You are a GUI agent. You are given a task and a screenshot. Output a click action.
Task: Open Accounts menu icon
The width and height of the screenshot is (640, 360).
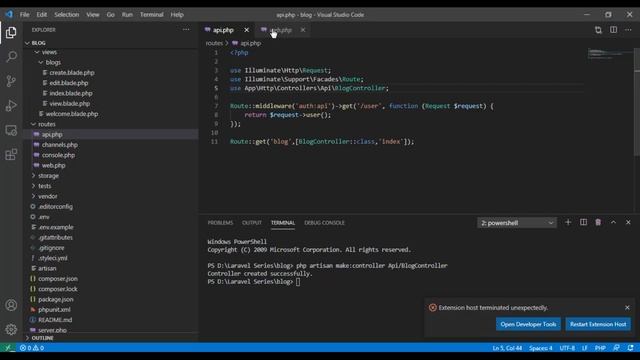pos(11,305)
